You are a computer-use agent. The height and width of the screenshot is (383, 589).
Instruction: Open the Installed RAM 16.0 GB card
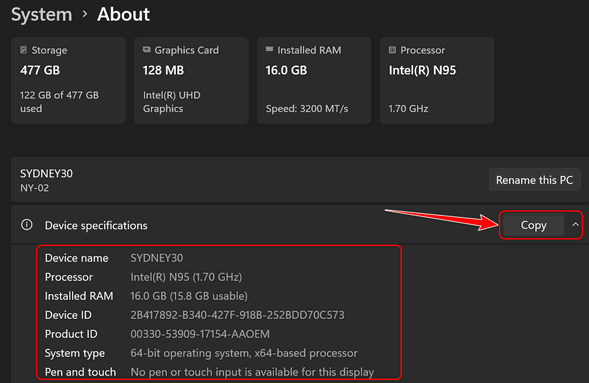pos(314,80)
